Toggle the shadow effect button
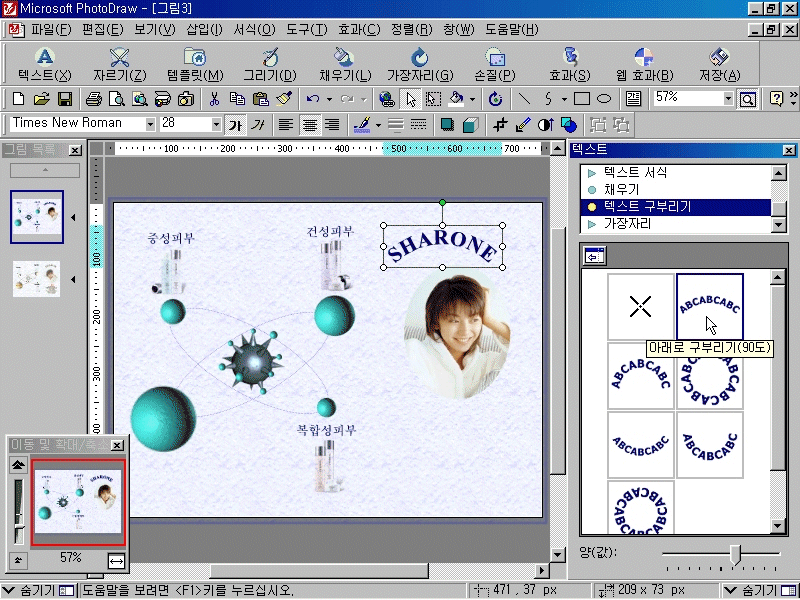This screenshot has width=800, height=600. tap(447, 125)
